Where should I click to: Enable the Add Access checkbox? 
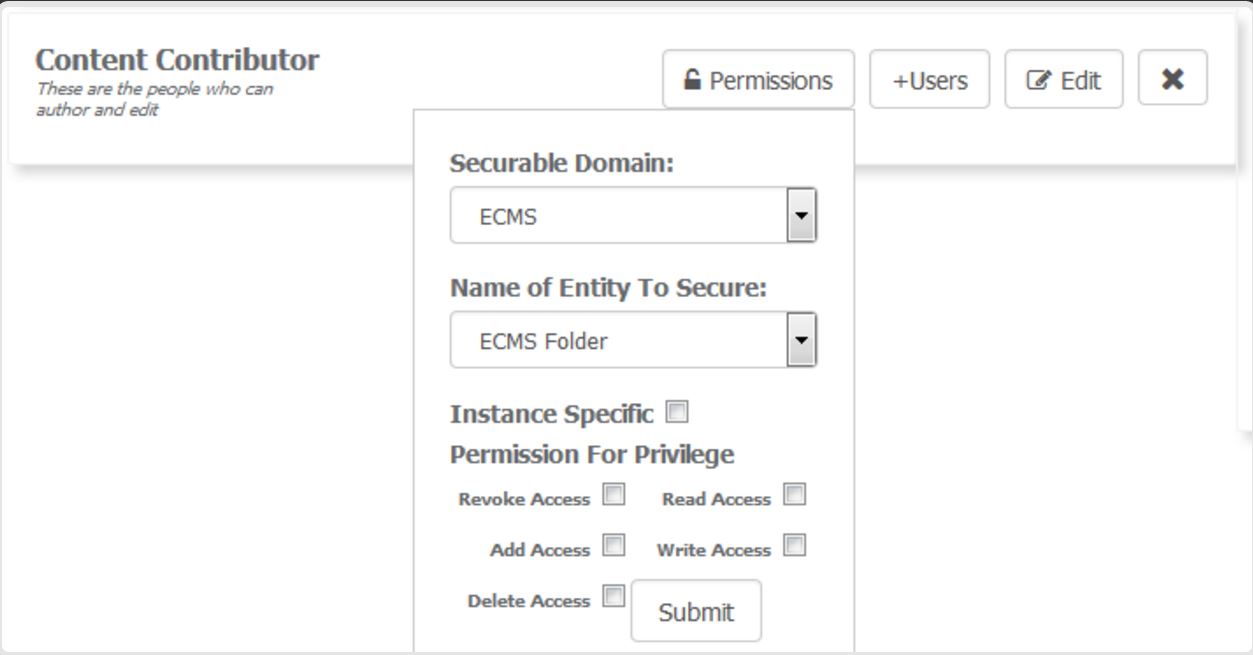click(614, 546)
